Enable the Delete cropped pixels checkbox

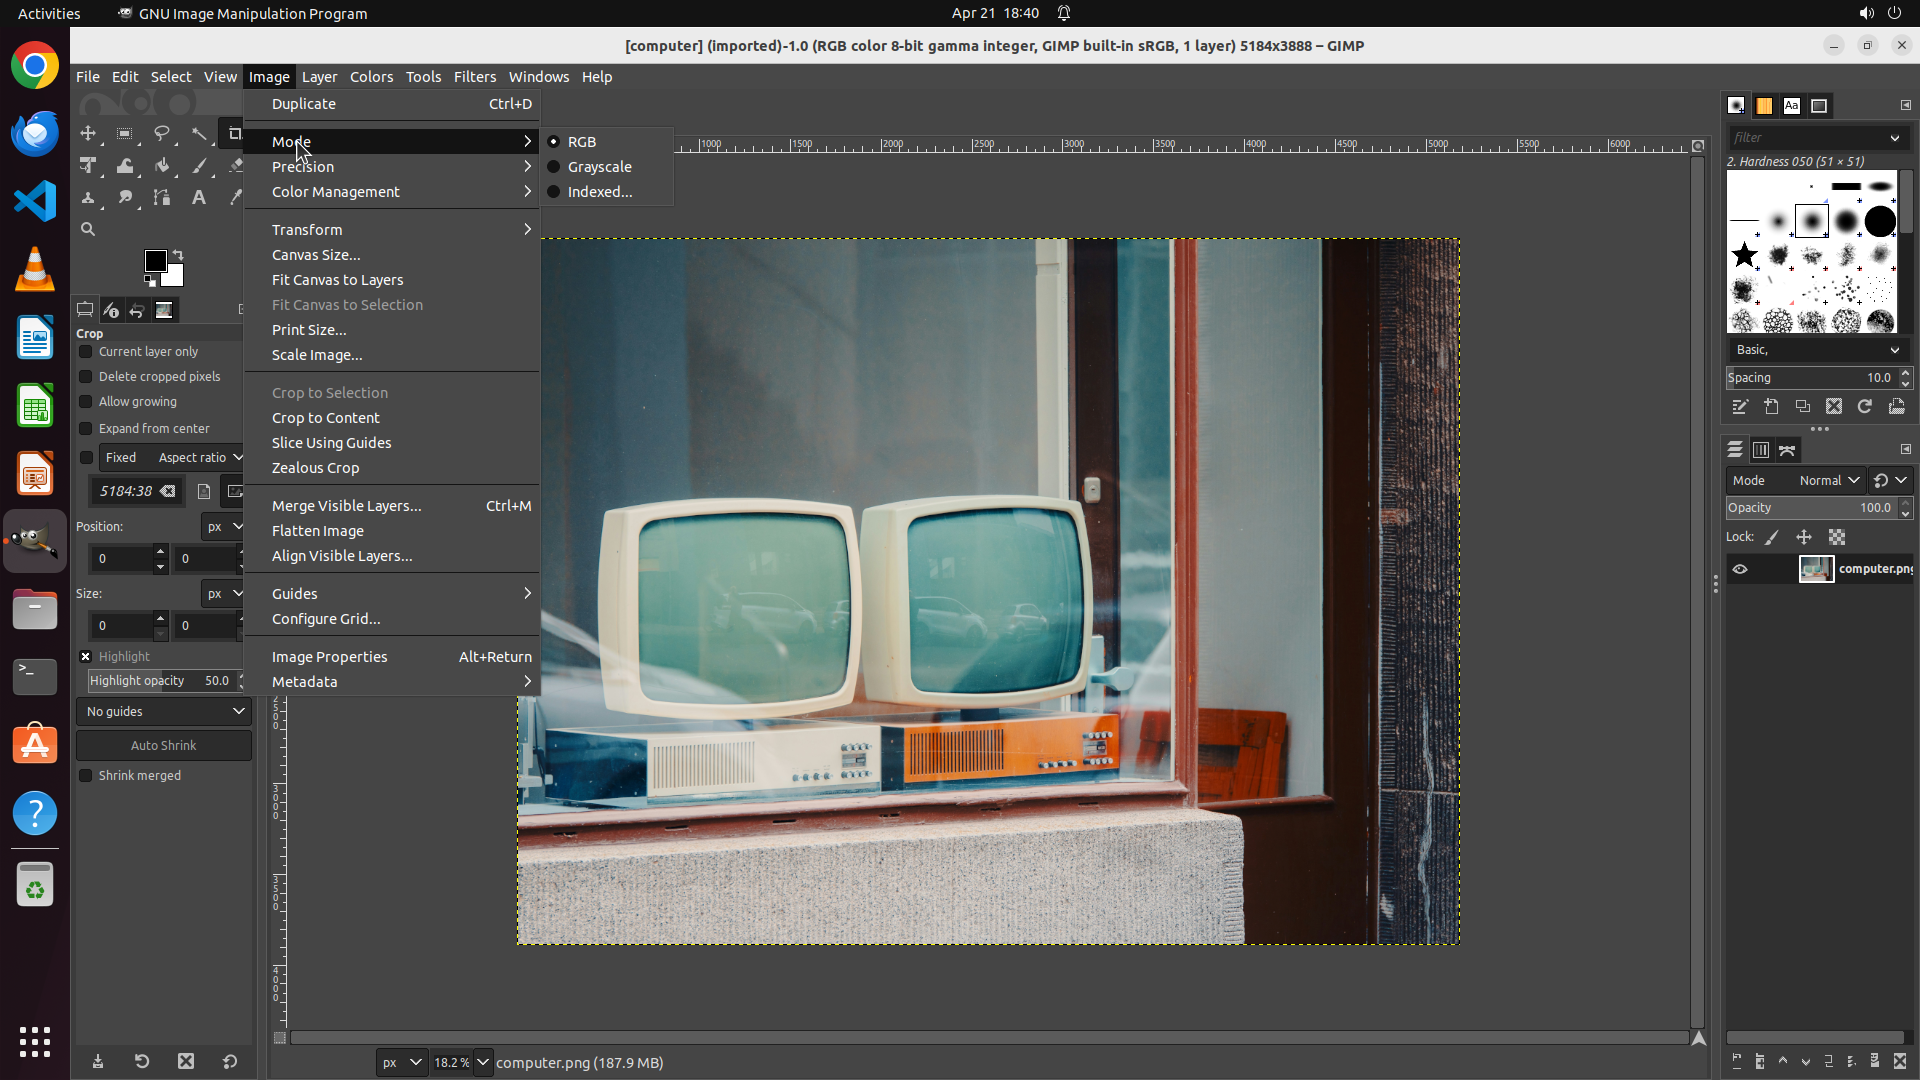tap(86, 377)
